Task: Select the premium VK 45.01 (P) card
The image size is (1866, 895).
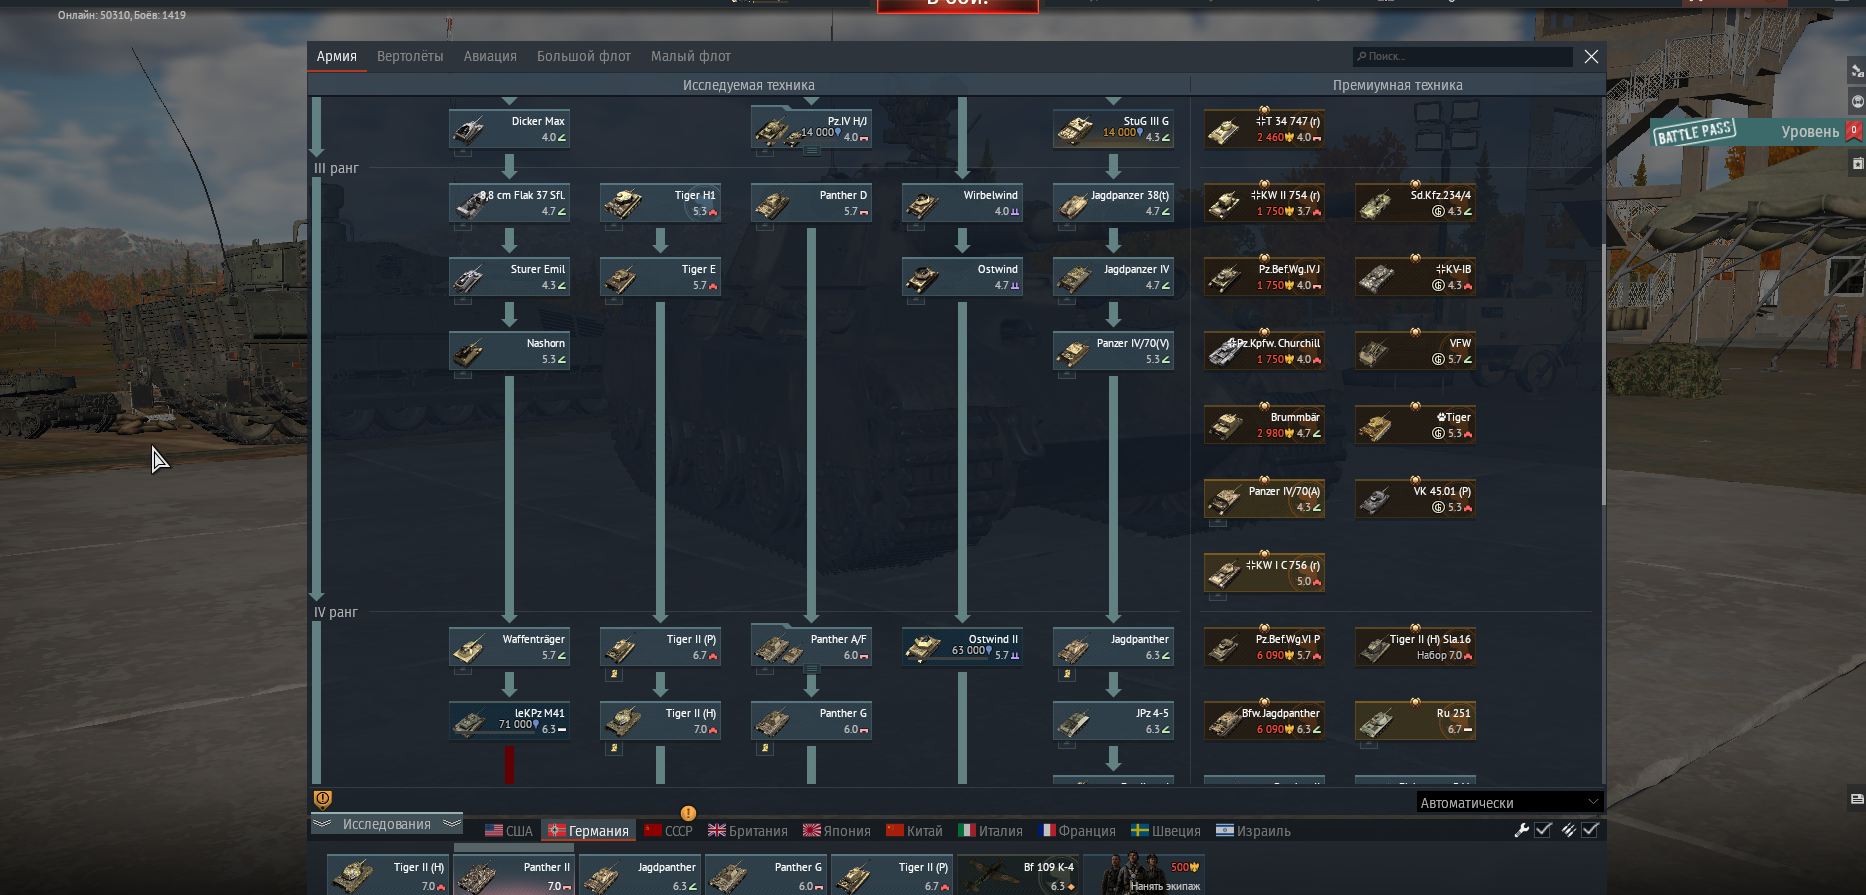Action: 1415,499
